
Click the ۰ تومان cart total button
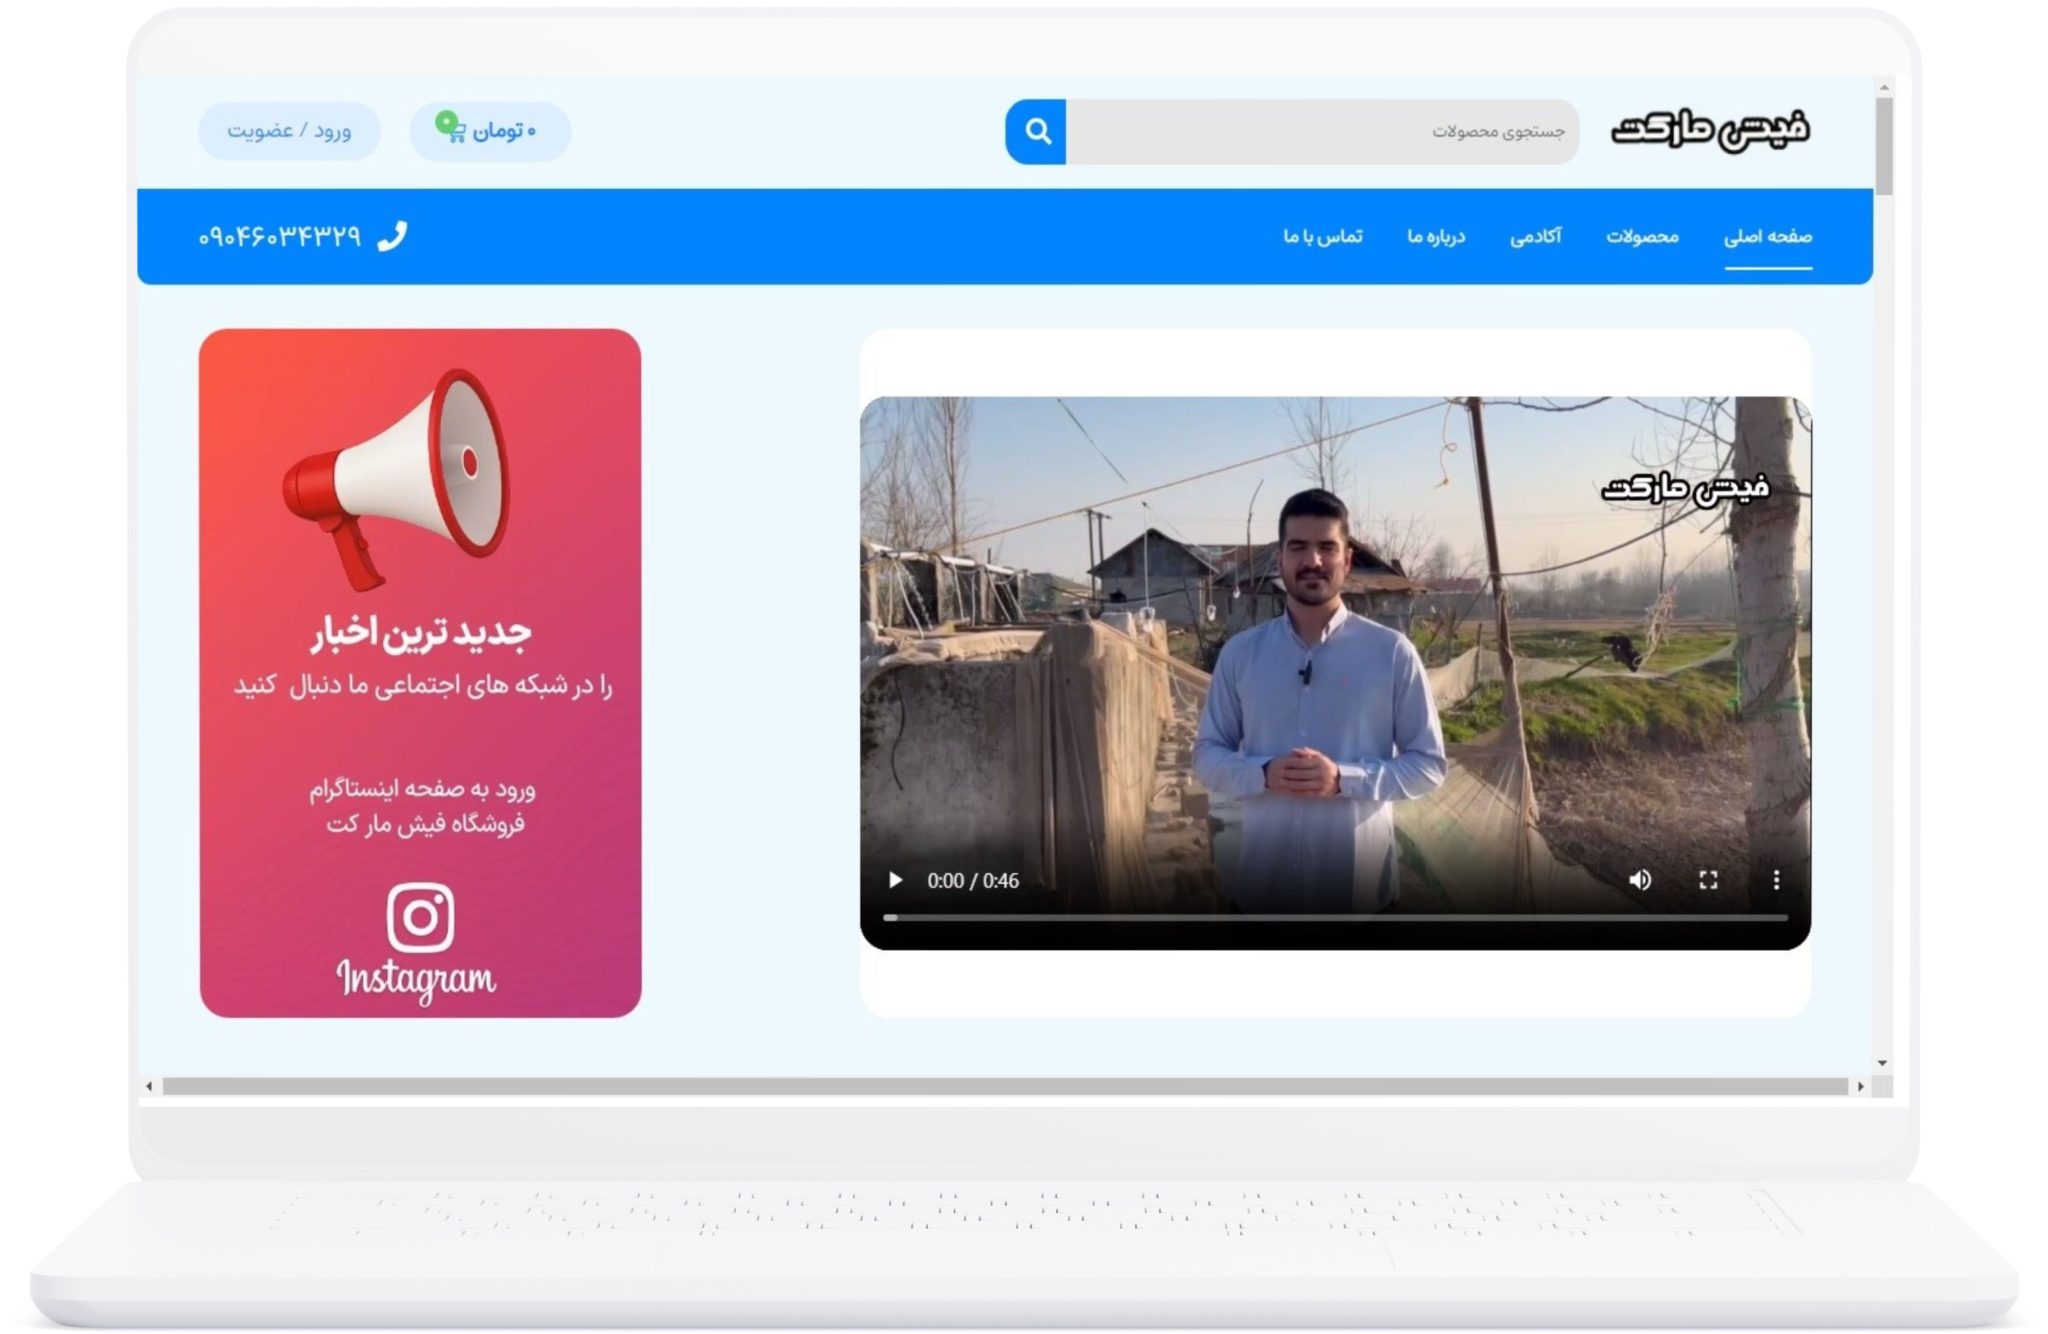505,131
